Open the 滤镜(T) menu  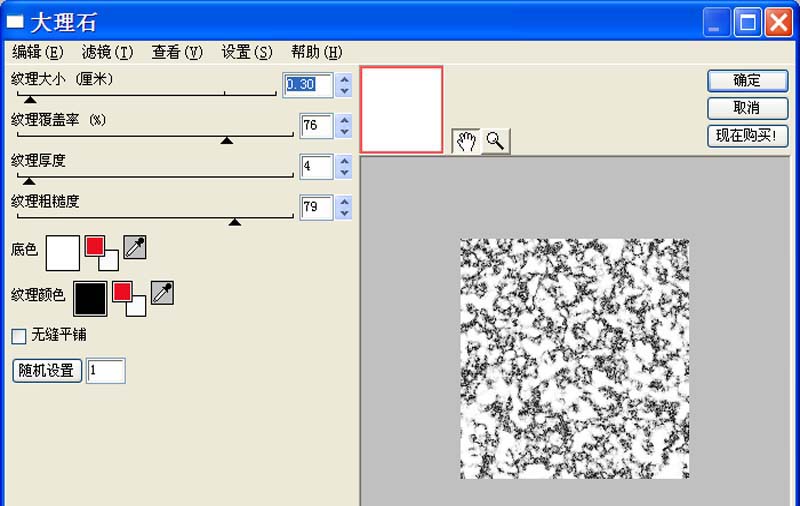[x=107, y=52]
